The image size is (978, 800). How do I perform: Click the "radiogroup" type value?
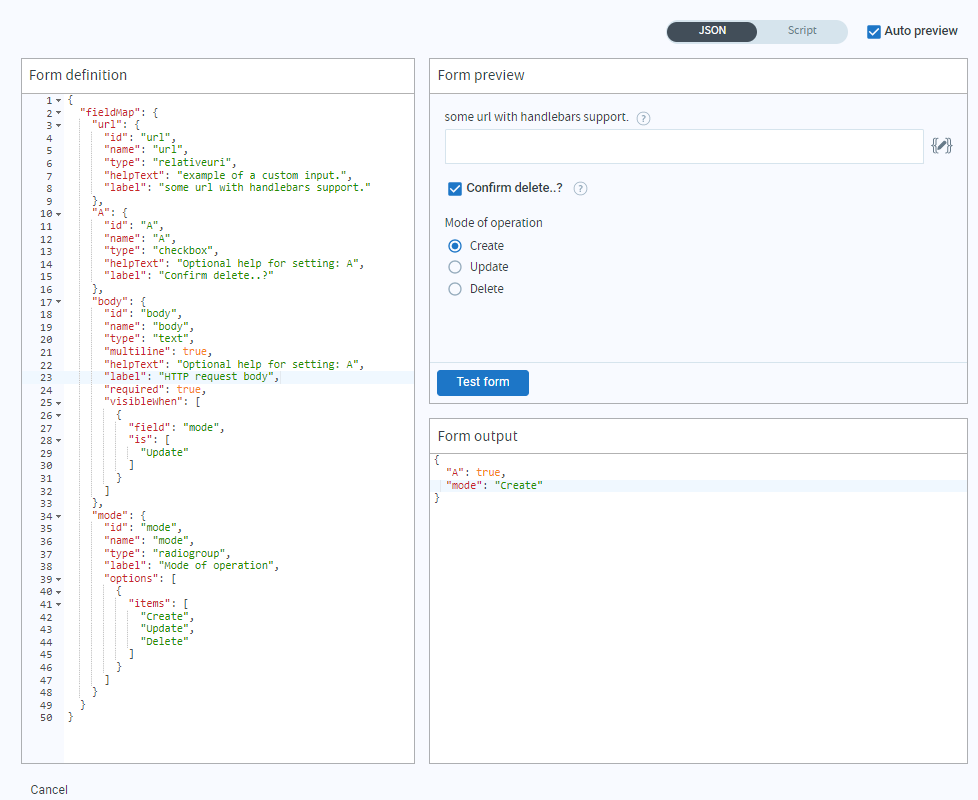click(x=188, y=553)
